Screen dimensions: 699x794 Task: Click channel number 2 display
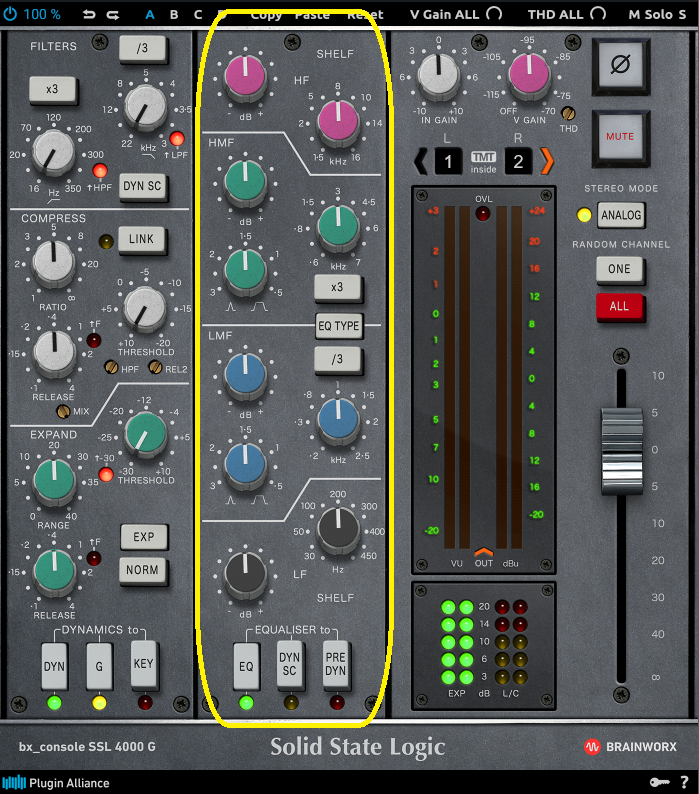coord(518,162)
